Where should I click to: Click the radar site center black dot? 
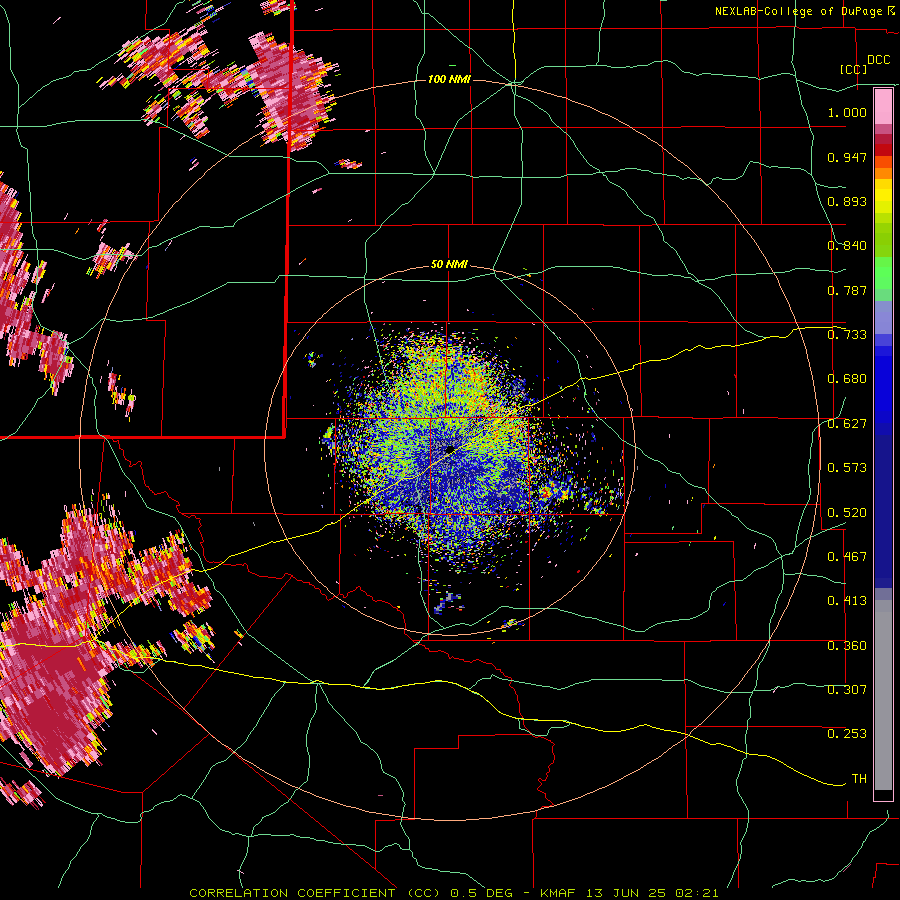[x=450, y=449]
